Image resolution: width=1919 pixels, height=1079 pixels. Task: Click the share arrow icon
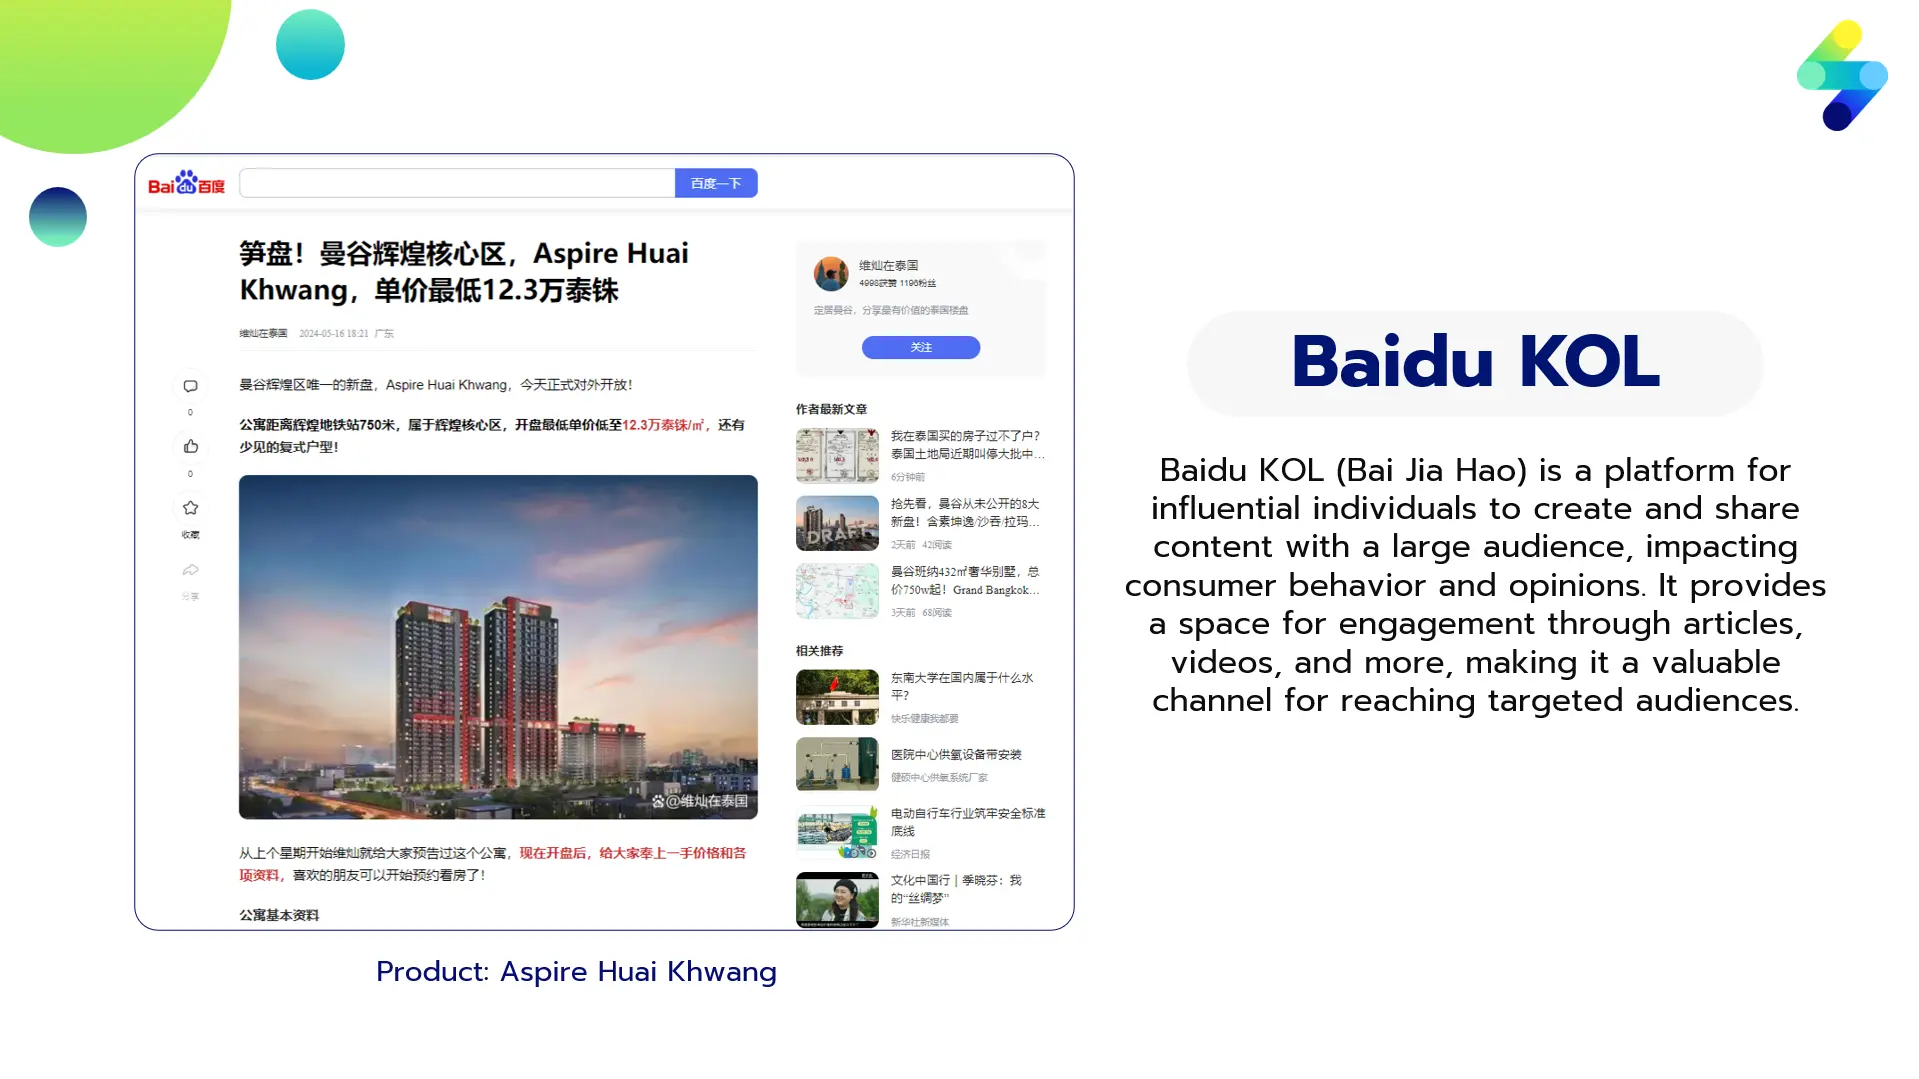(190, 570)
